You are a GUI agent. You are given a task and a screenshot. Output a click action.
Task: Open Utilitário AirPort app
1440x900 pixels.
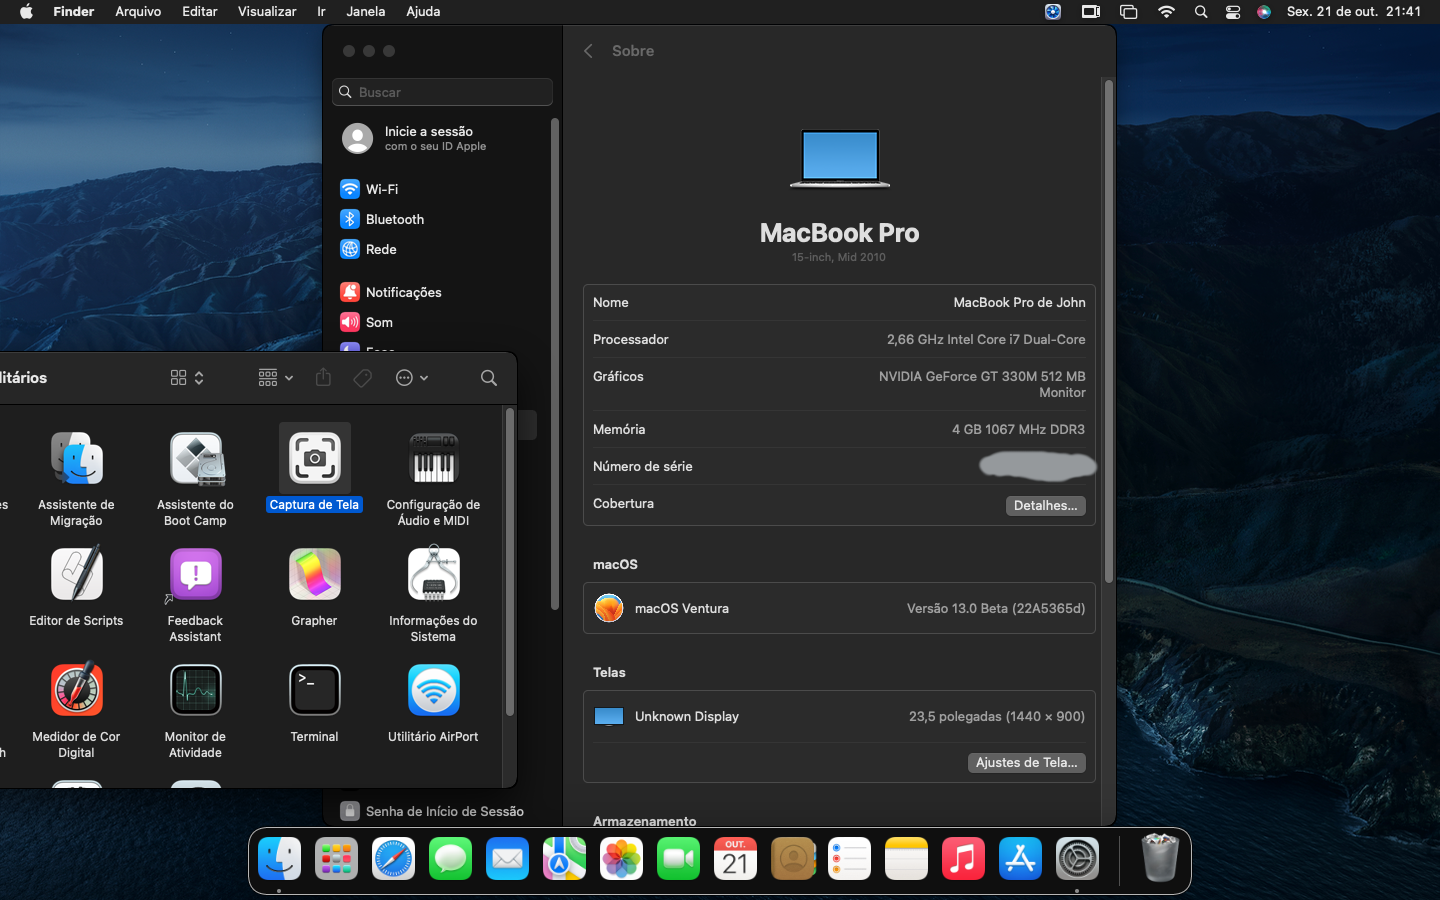(x=433, y=690)
